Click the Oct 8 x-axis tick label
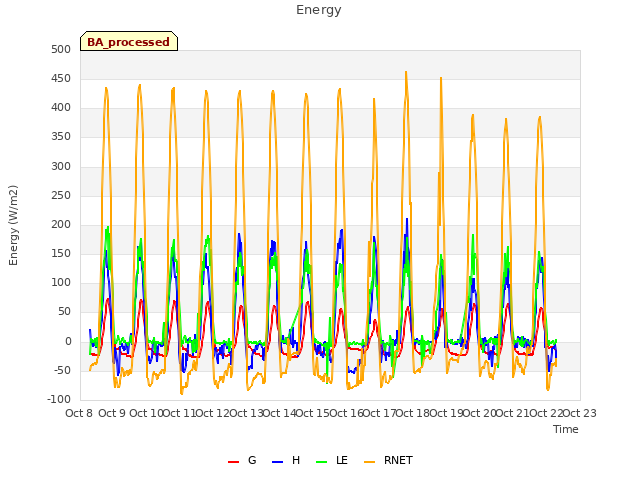Image resolution: width=640 pixels, height=480 pixels. [79, 413]
